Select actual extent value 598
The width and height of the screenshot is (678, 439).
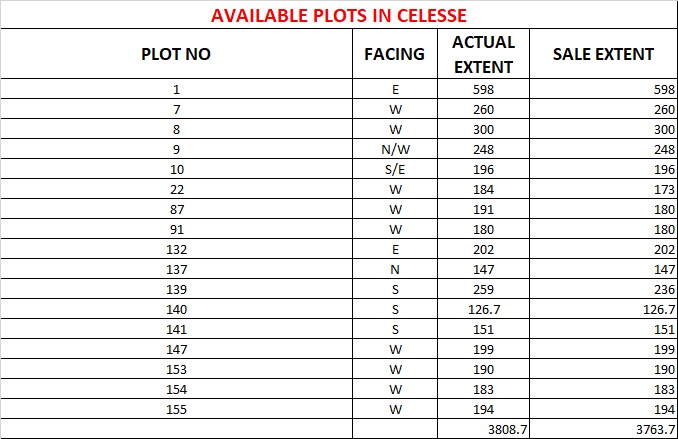pyautogui.click(x=483, y=89)
